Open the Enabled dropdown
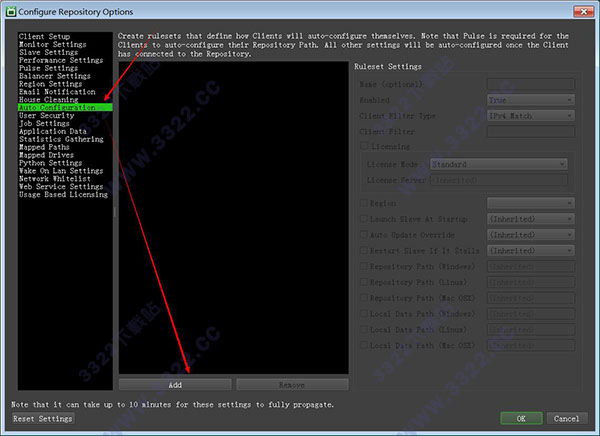This screenshot has width=600, height=436. point(530,100)
